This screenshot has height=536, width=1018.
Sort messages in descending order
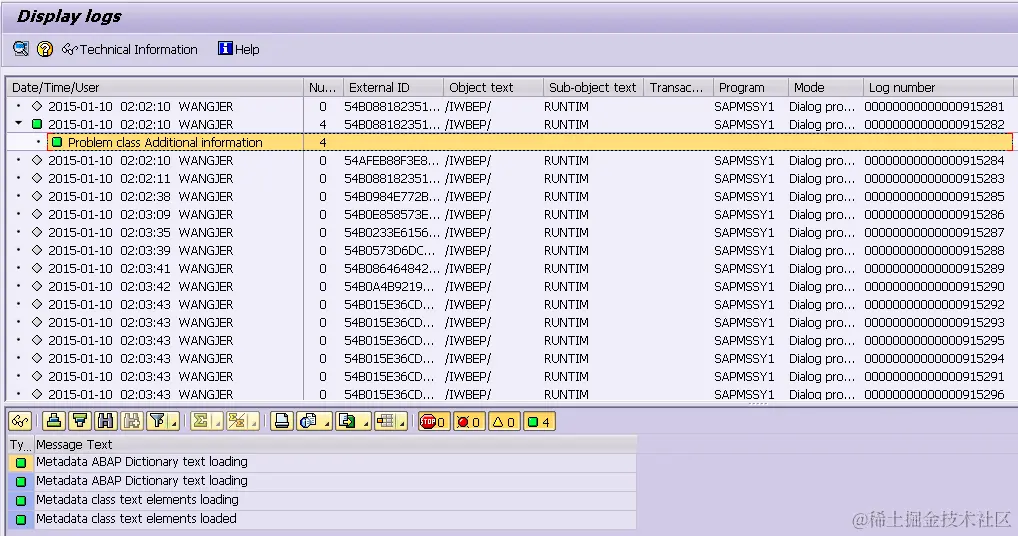80,422
